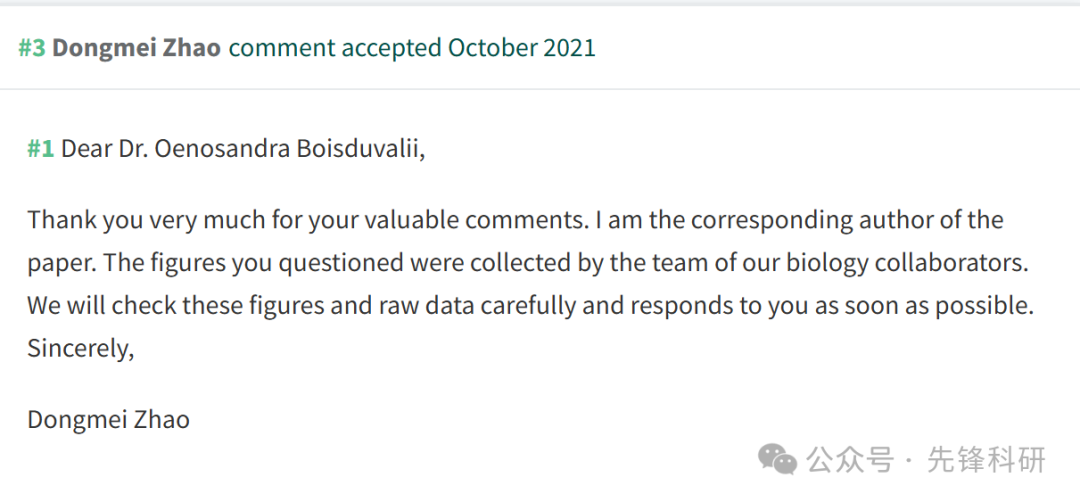
Task: Select author name Dongmei Zhao in header
Action: coord(136,48)
